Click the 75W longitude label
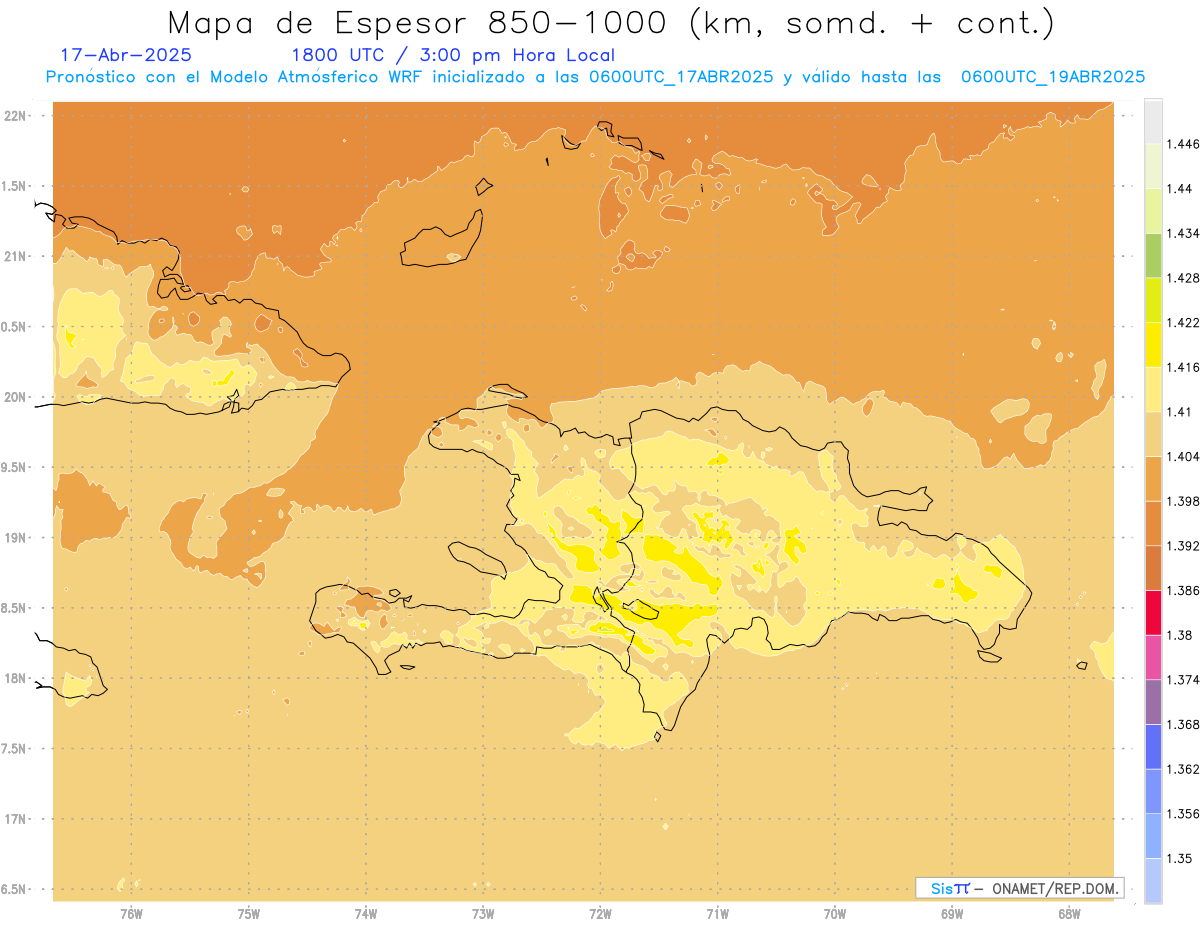 [x=249, y=913]
